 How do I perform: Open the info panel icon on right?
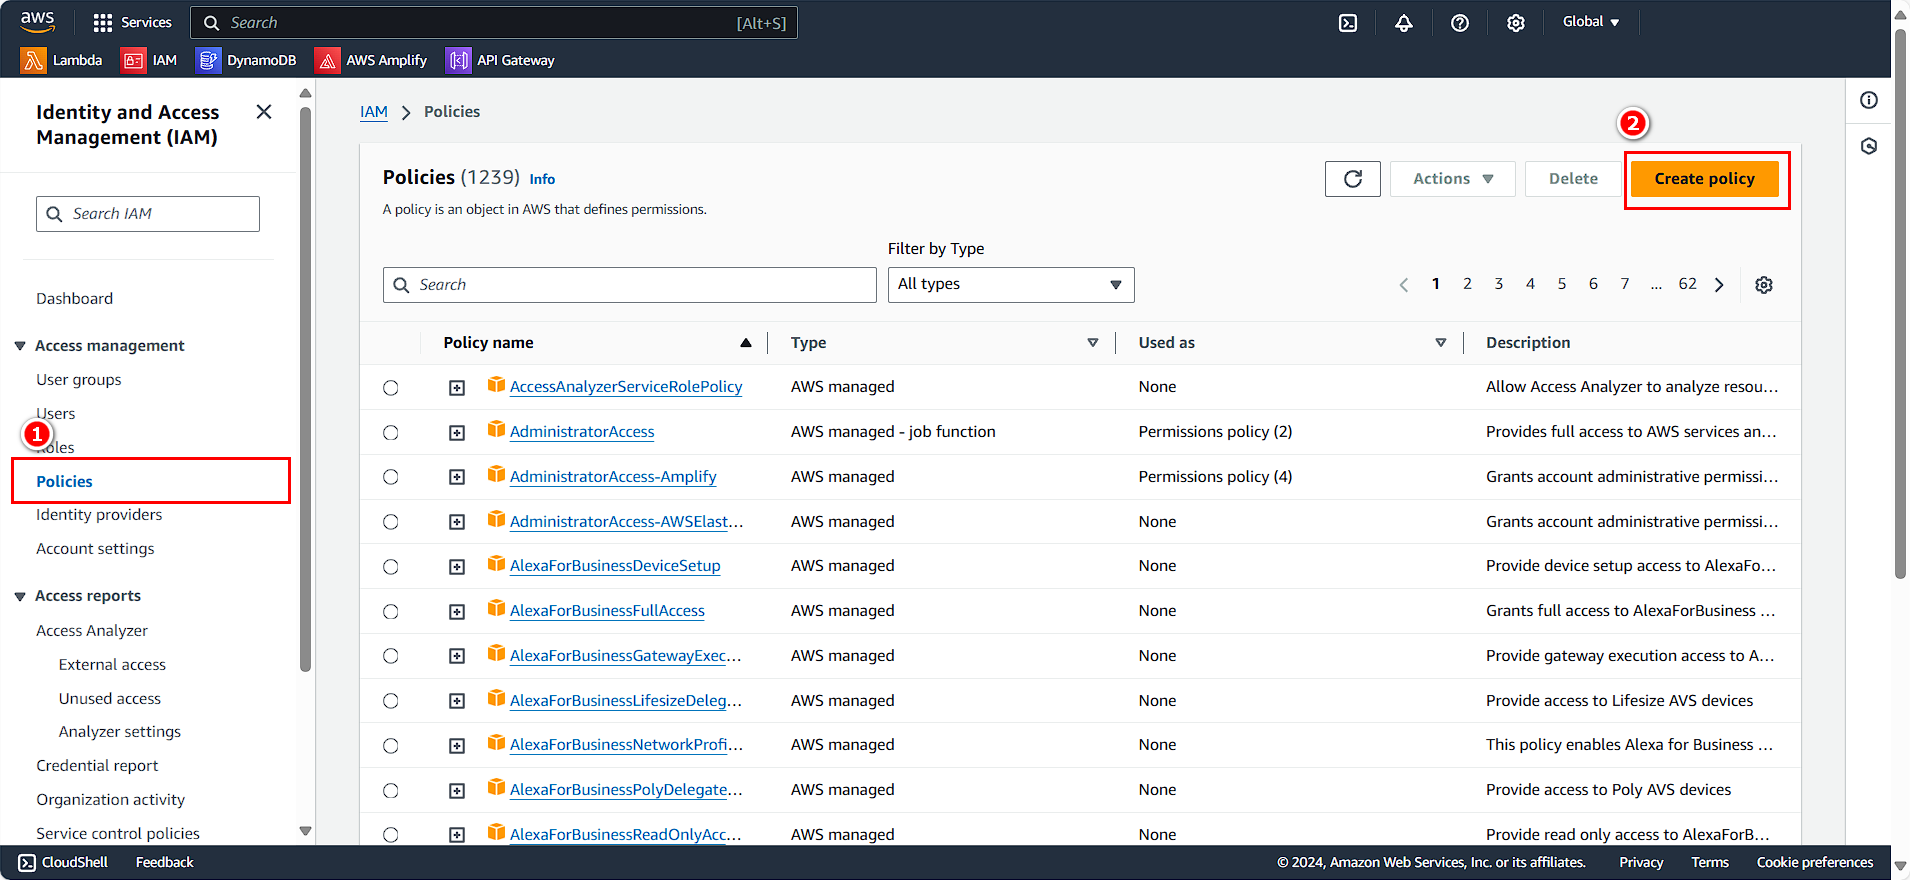tap(1869, 100)
